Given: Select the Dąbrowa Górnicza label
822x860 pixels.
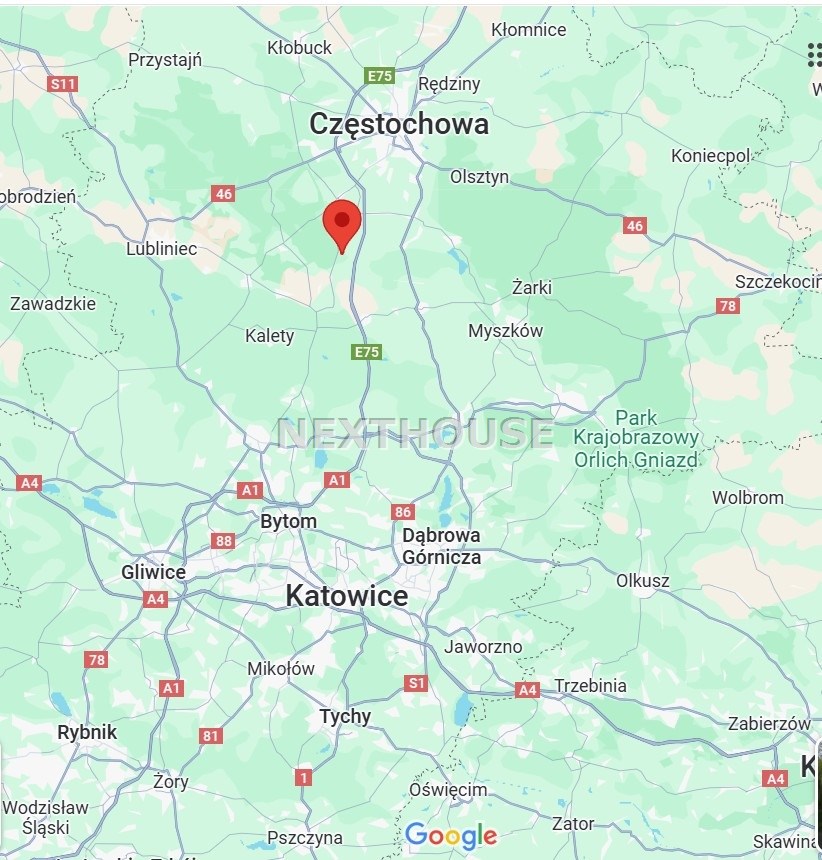Looking at the screenshot, I should 441,546.
